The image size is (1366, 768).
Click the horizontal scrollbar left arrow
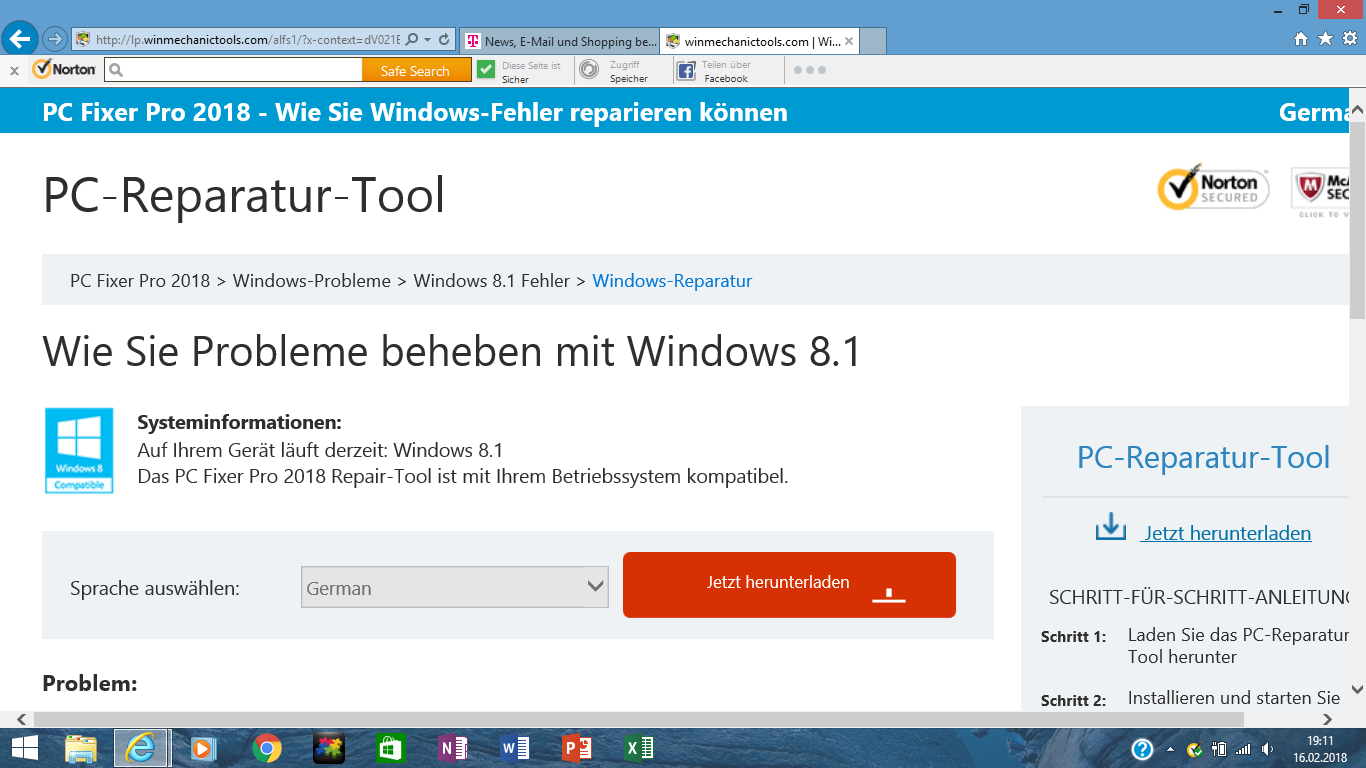point(21,719)
